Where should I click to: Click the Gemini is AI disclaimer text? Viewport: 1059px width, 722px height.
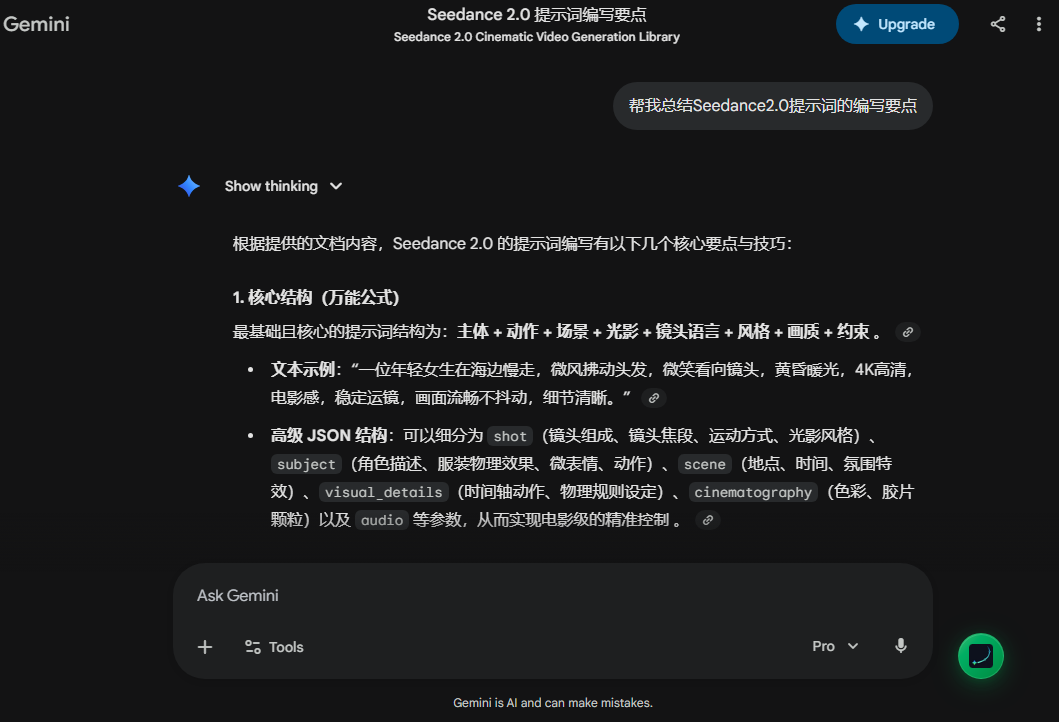[x=552, y=703]
